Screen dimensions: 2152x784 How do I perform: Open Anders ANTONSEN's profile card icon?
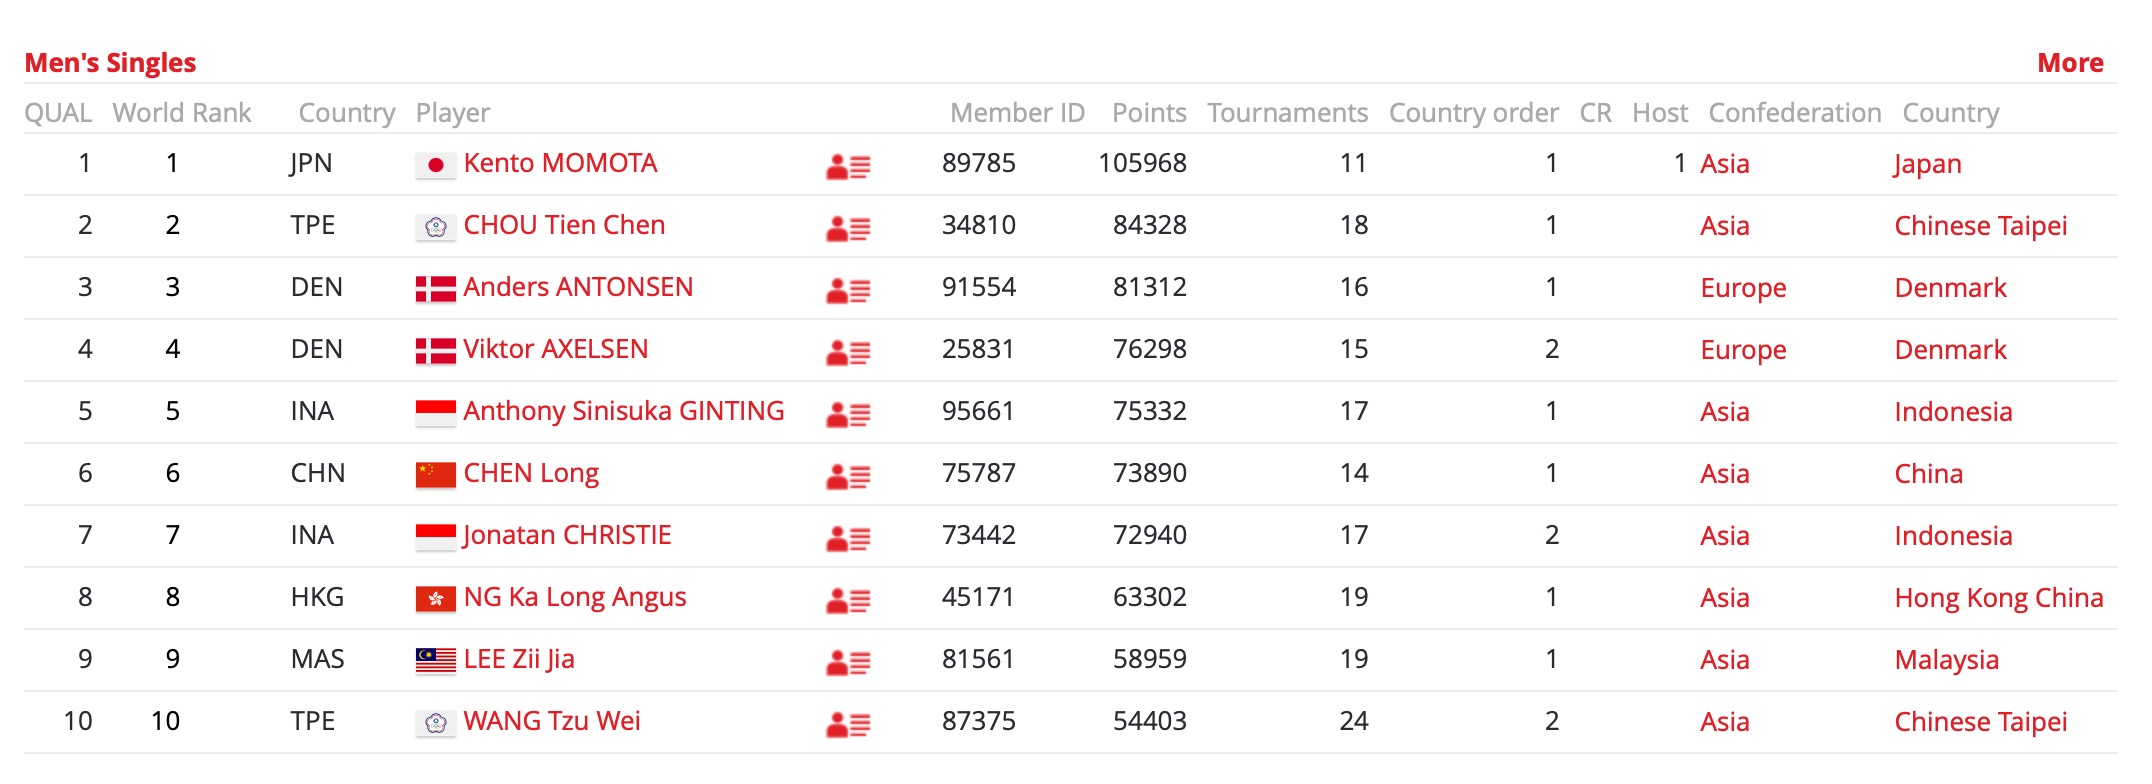848,290
